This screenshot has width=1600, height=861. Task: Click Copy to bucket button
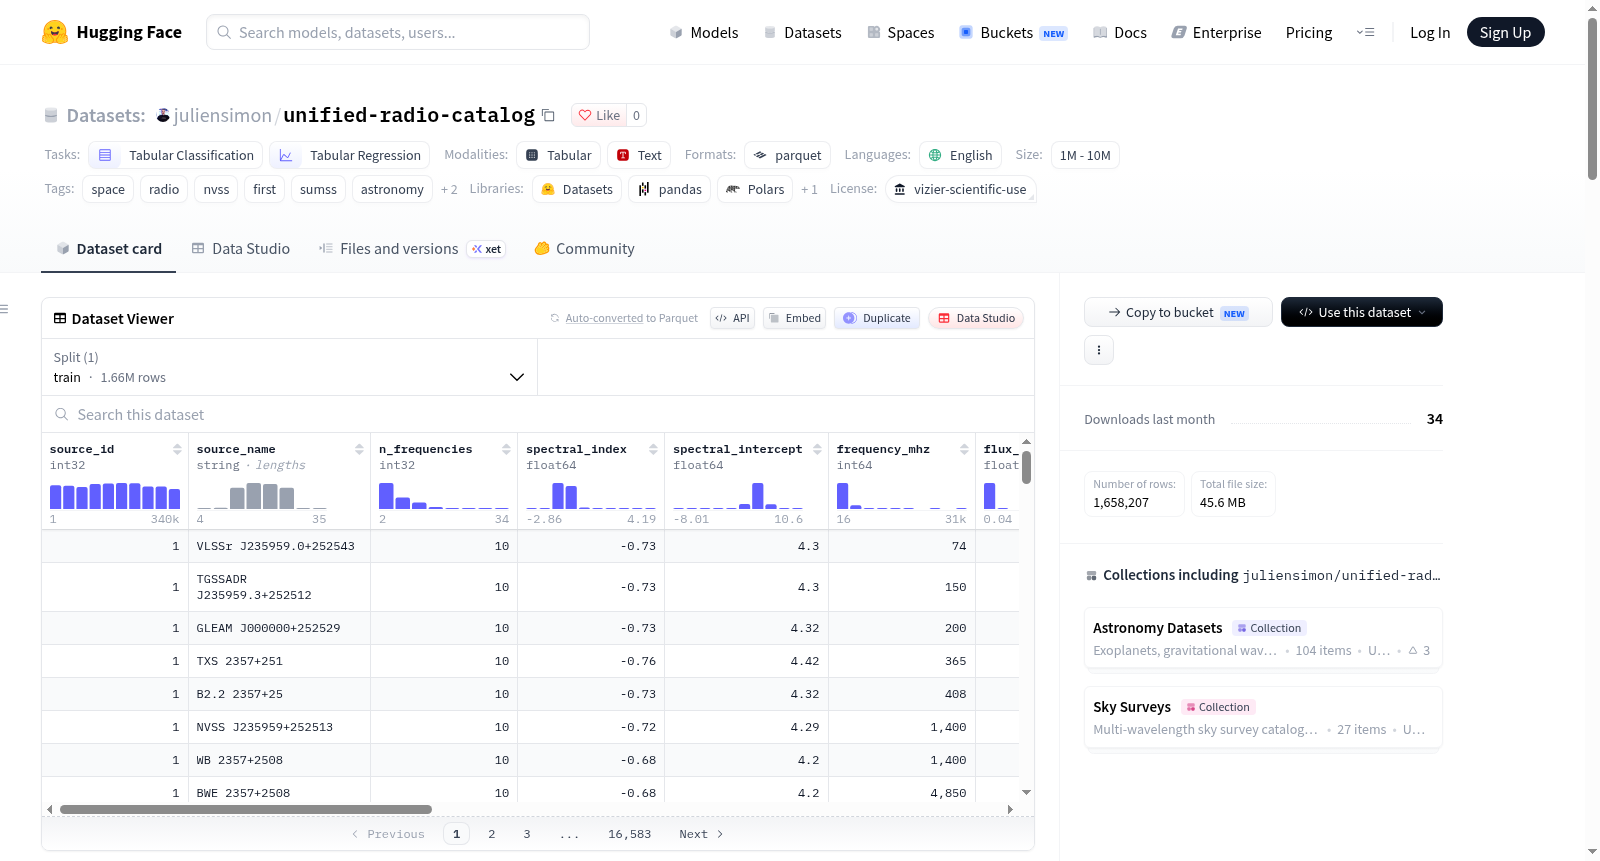coord(1178,312)
